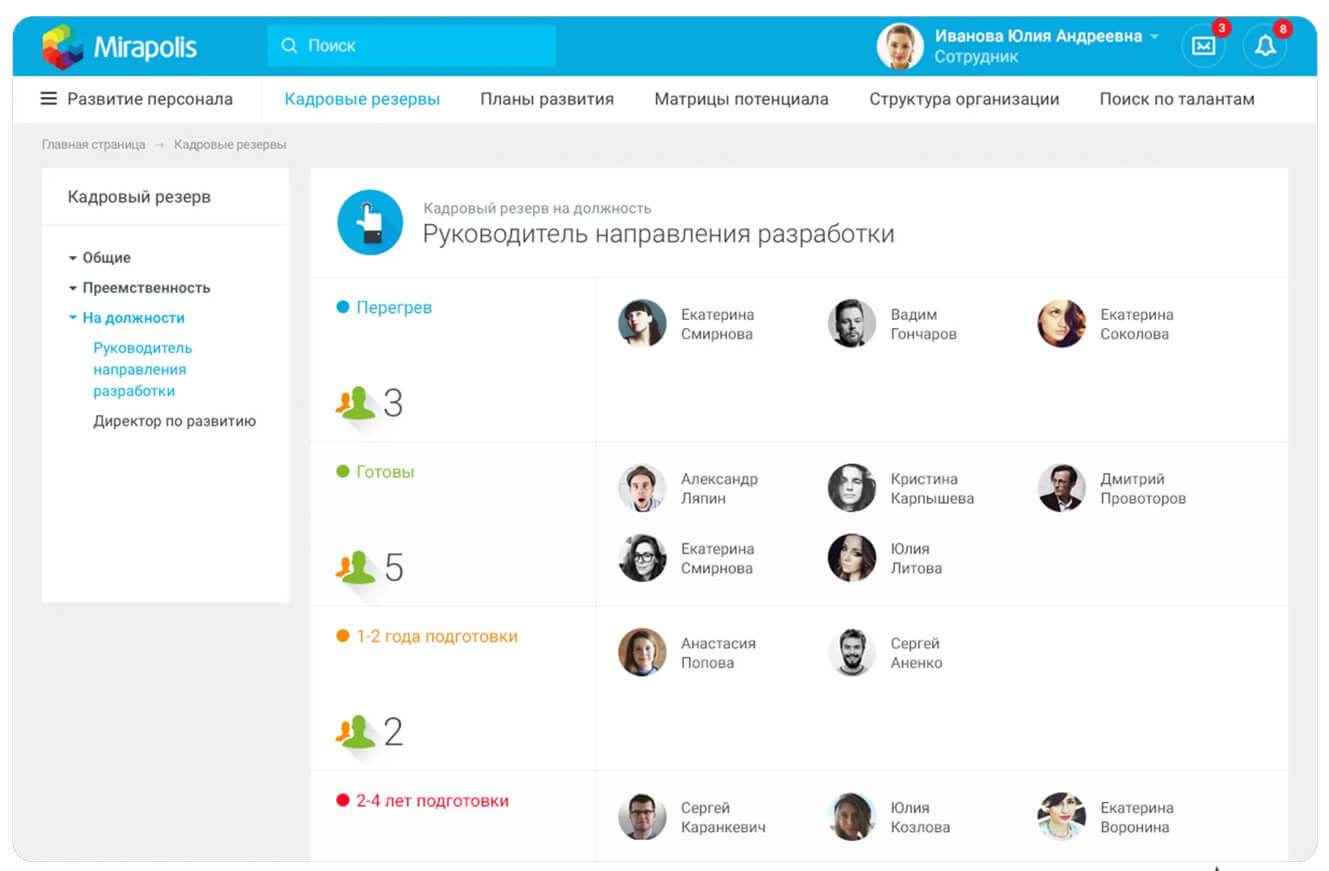This screenshot has height=871, width=1329.
Task: Click the green dot next to Готовы
Action: point(343,472)
